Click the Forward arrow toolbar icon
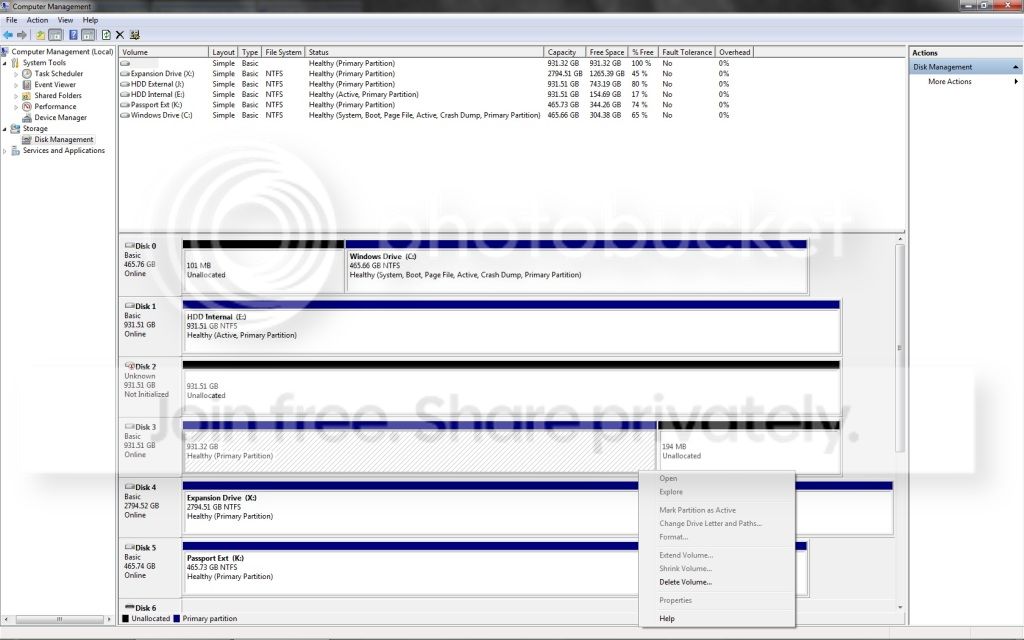 click(x=22, y=35)
